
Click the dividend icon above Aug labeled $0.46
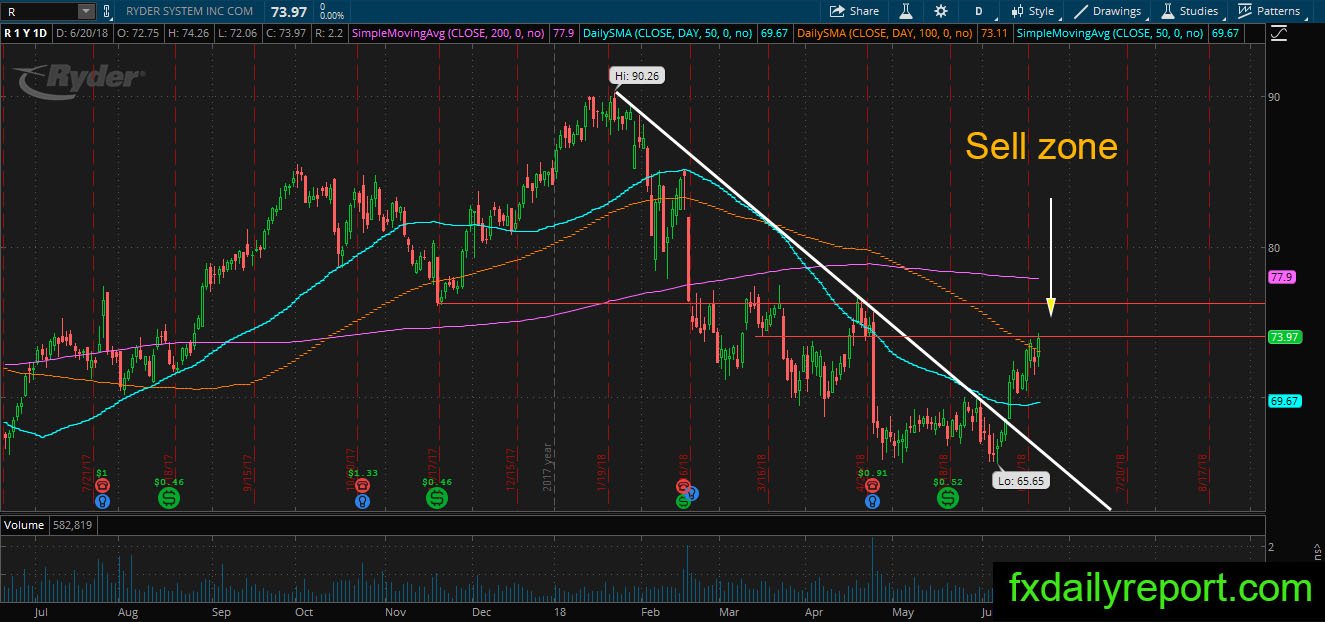pyautogui.click(x=169, y=497)
